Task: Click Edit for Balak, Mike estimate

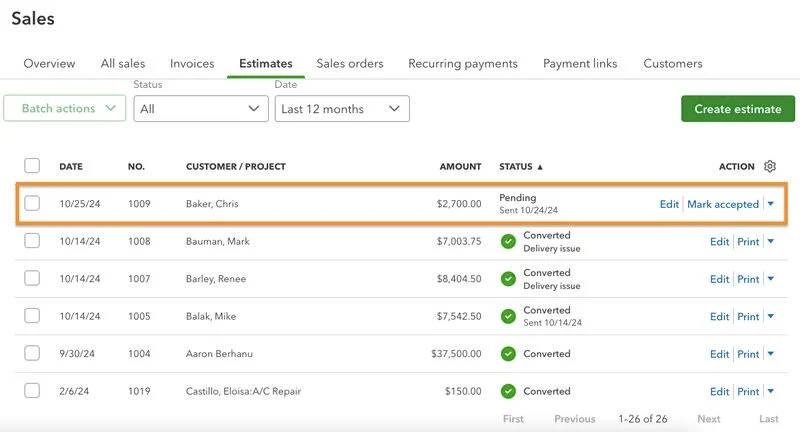Action: (x=719, y=317)
